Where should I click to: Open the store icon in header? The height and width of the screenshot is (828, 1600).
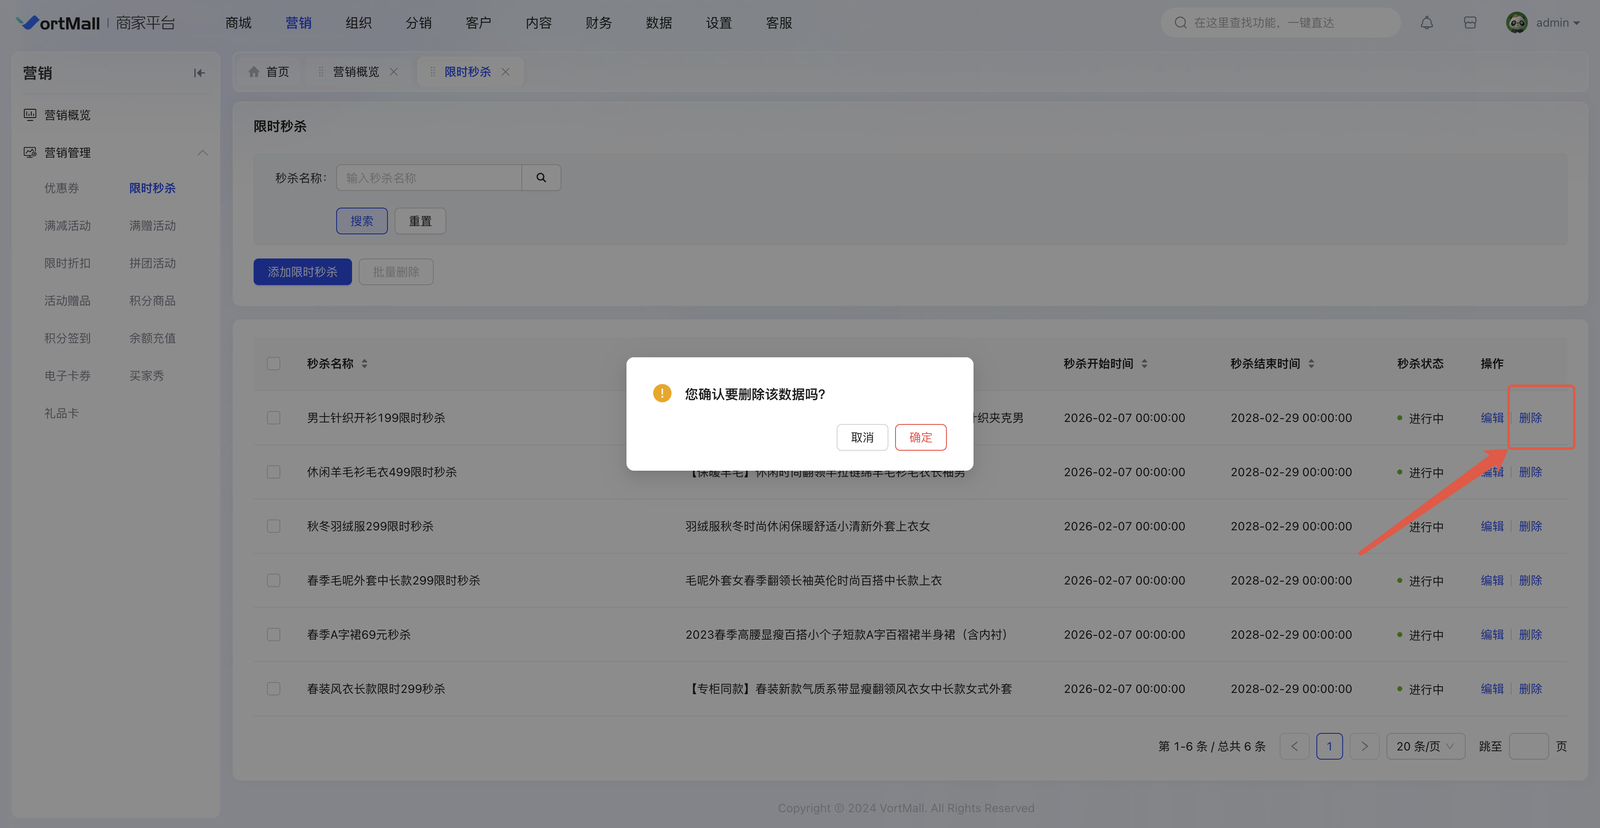coord(1470,23)
